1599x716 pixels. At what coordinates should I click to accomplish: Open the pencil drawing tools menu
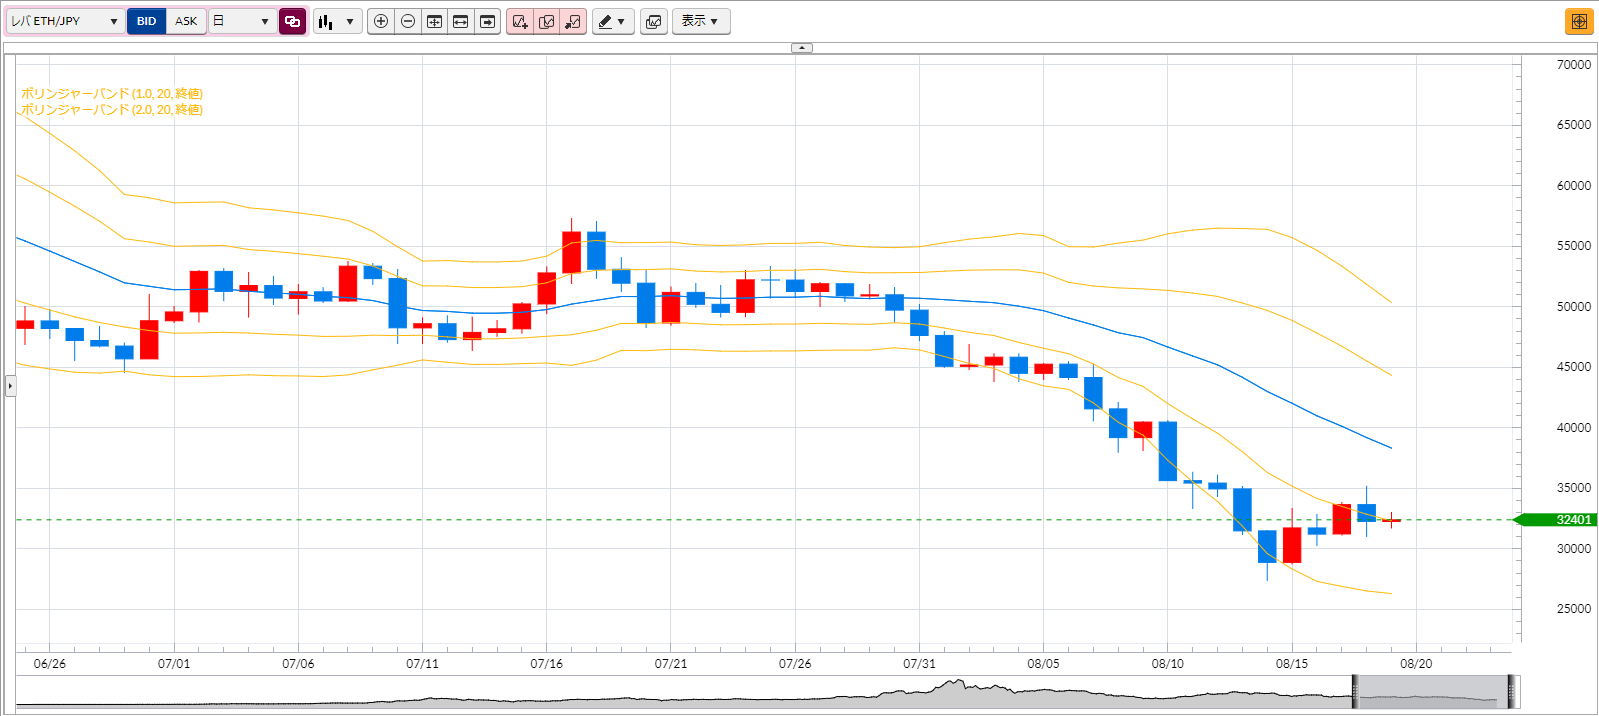click(613, 21)
